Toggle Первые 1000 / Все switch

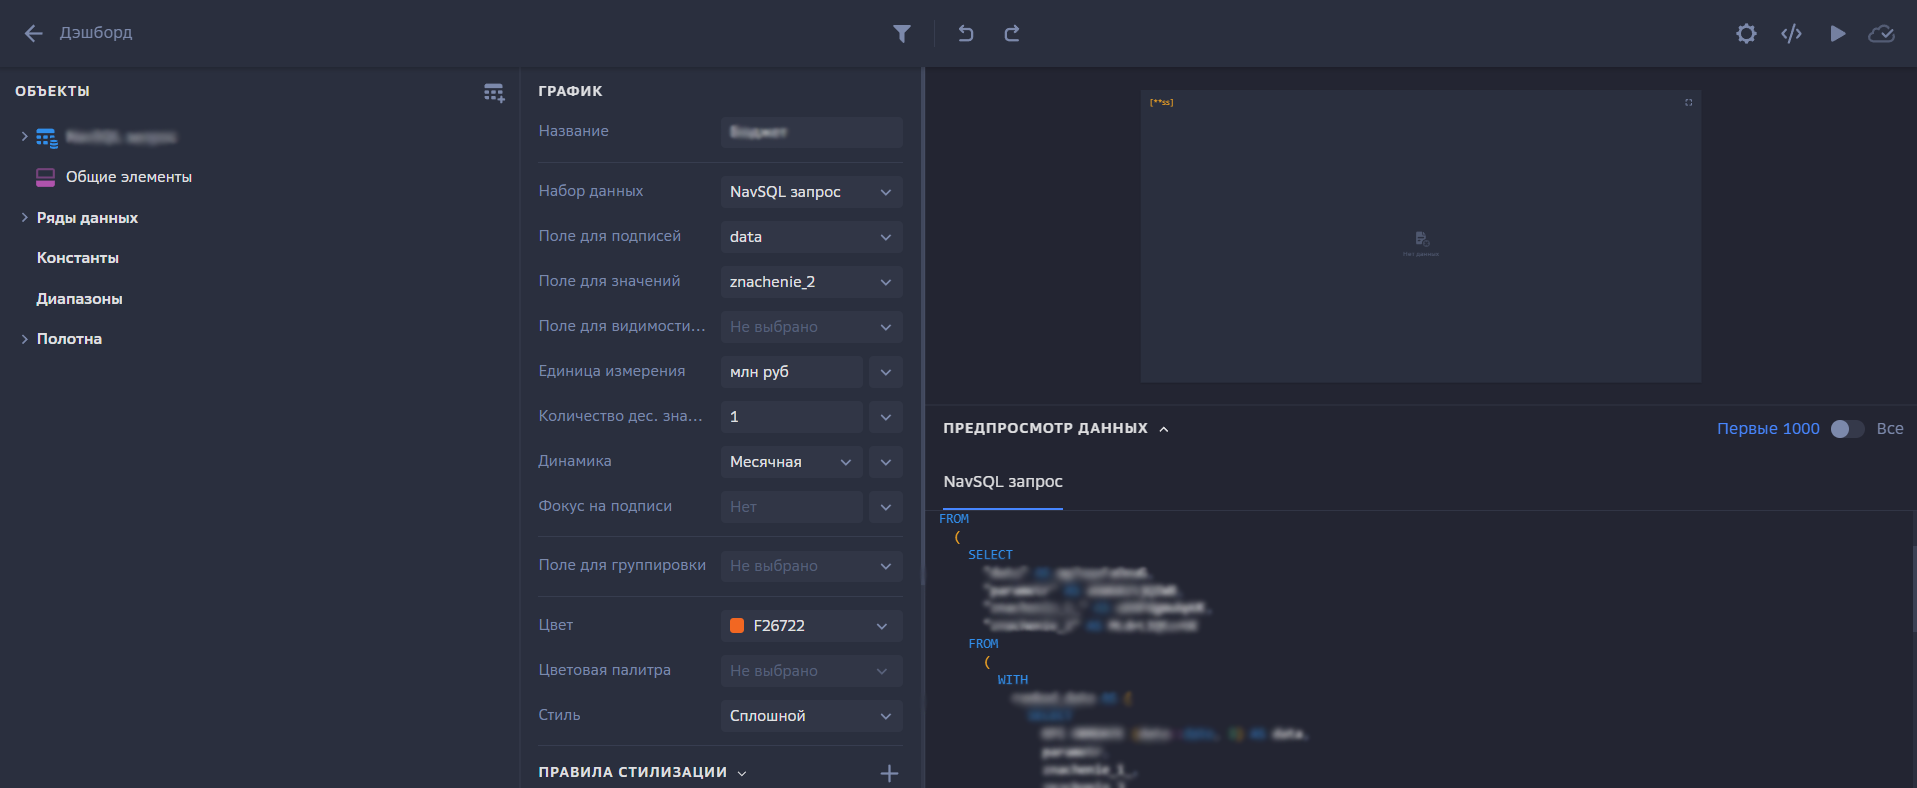pyautogui.click(x=1846, y=429)
